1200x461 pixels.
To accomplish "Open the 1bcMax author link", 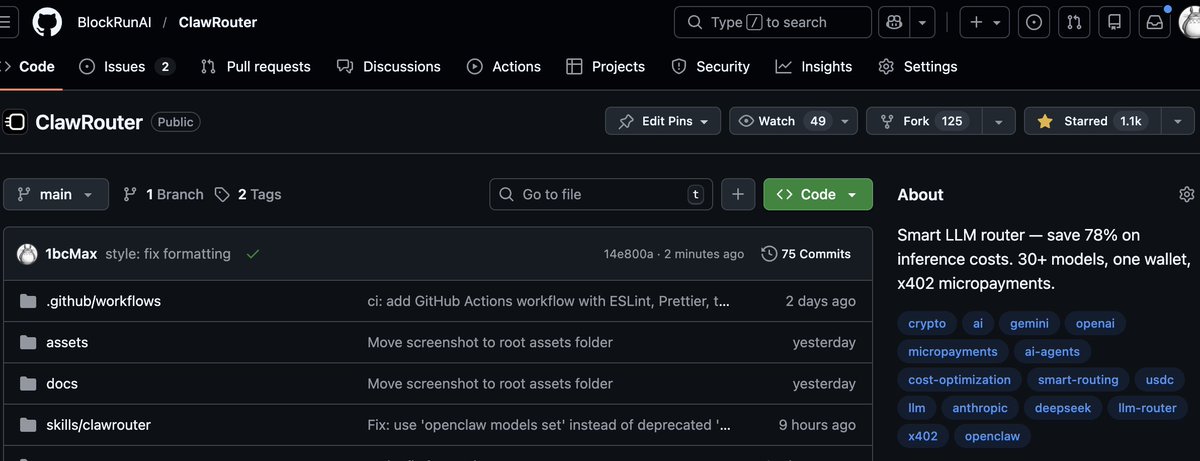I will (71, 254).
